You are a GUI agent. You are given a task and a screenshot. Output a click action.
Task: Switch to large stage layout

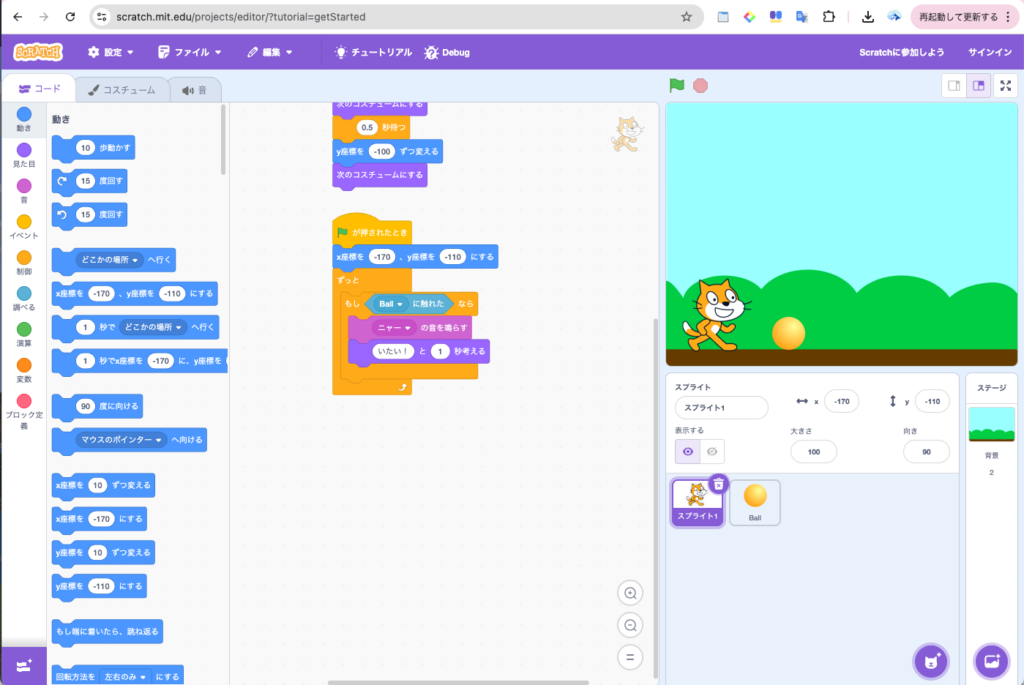[x=978, y=86]
